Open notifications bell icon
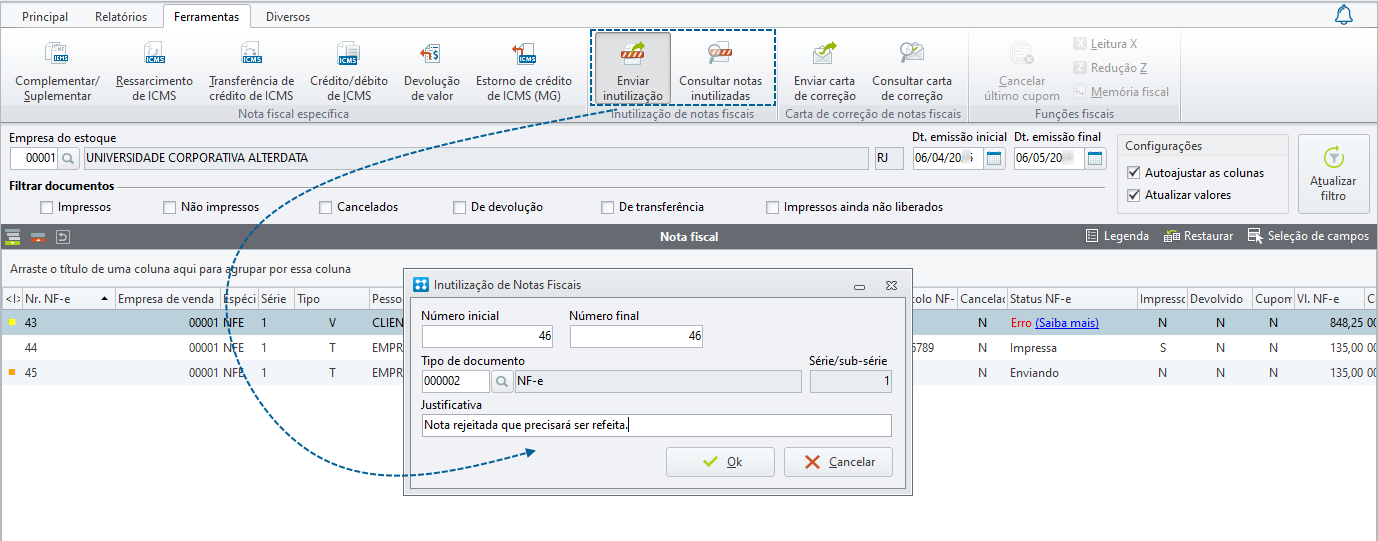 pos(1344,15)
